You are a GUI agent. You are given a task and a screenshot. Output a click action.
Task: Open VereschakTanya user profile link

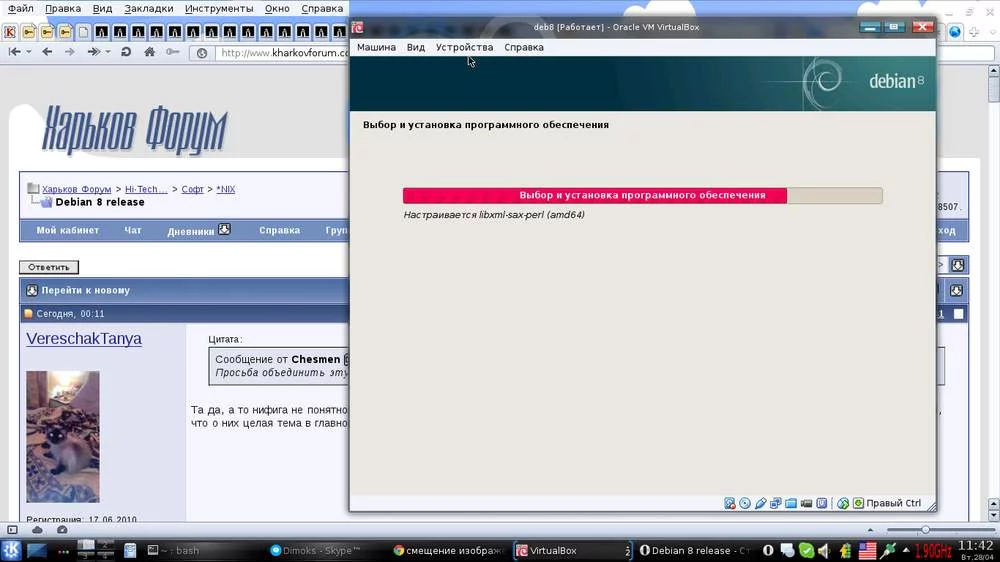pos(84,339)
